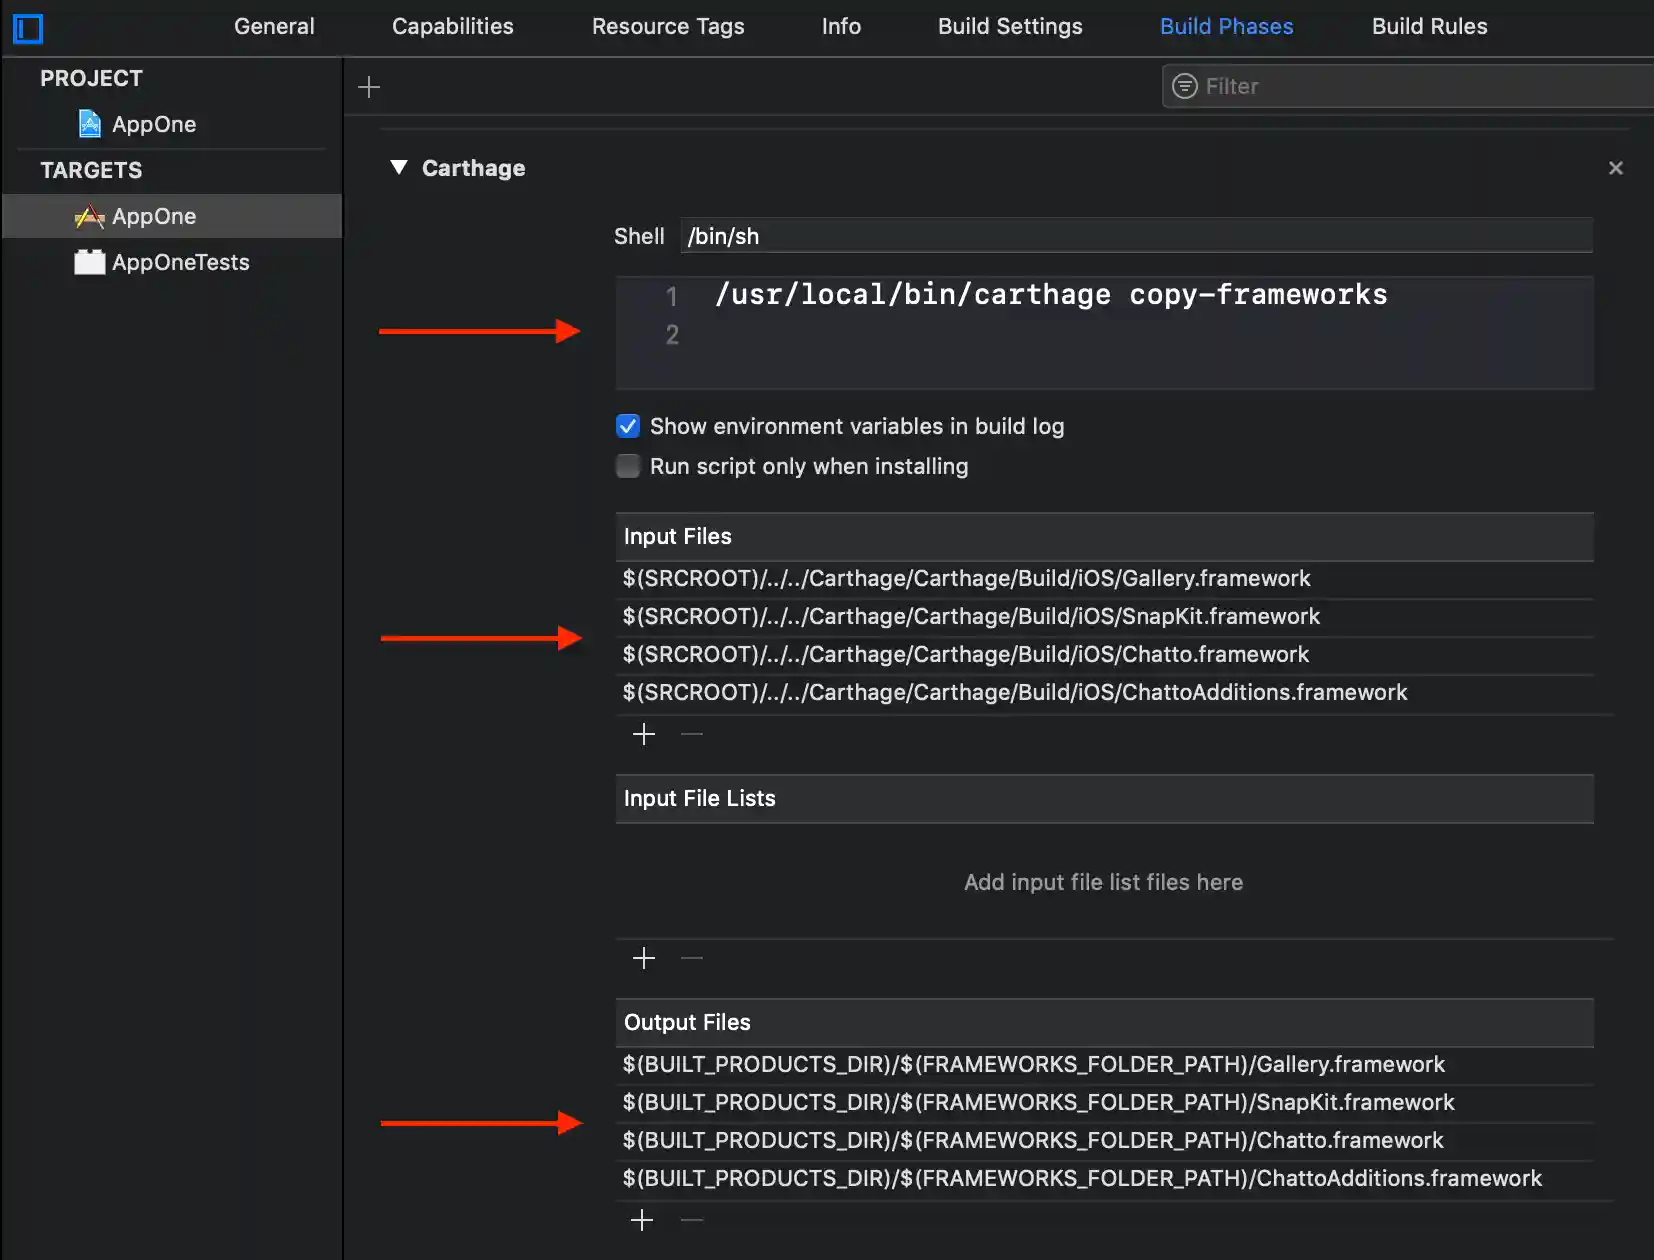Image resolution: width=1654 pixels, height=1260 pixels.
Task: Click the Shell path input field
Action: point(1136,237)
